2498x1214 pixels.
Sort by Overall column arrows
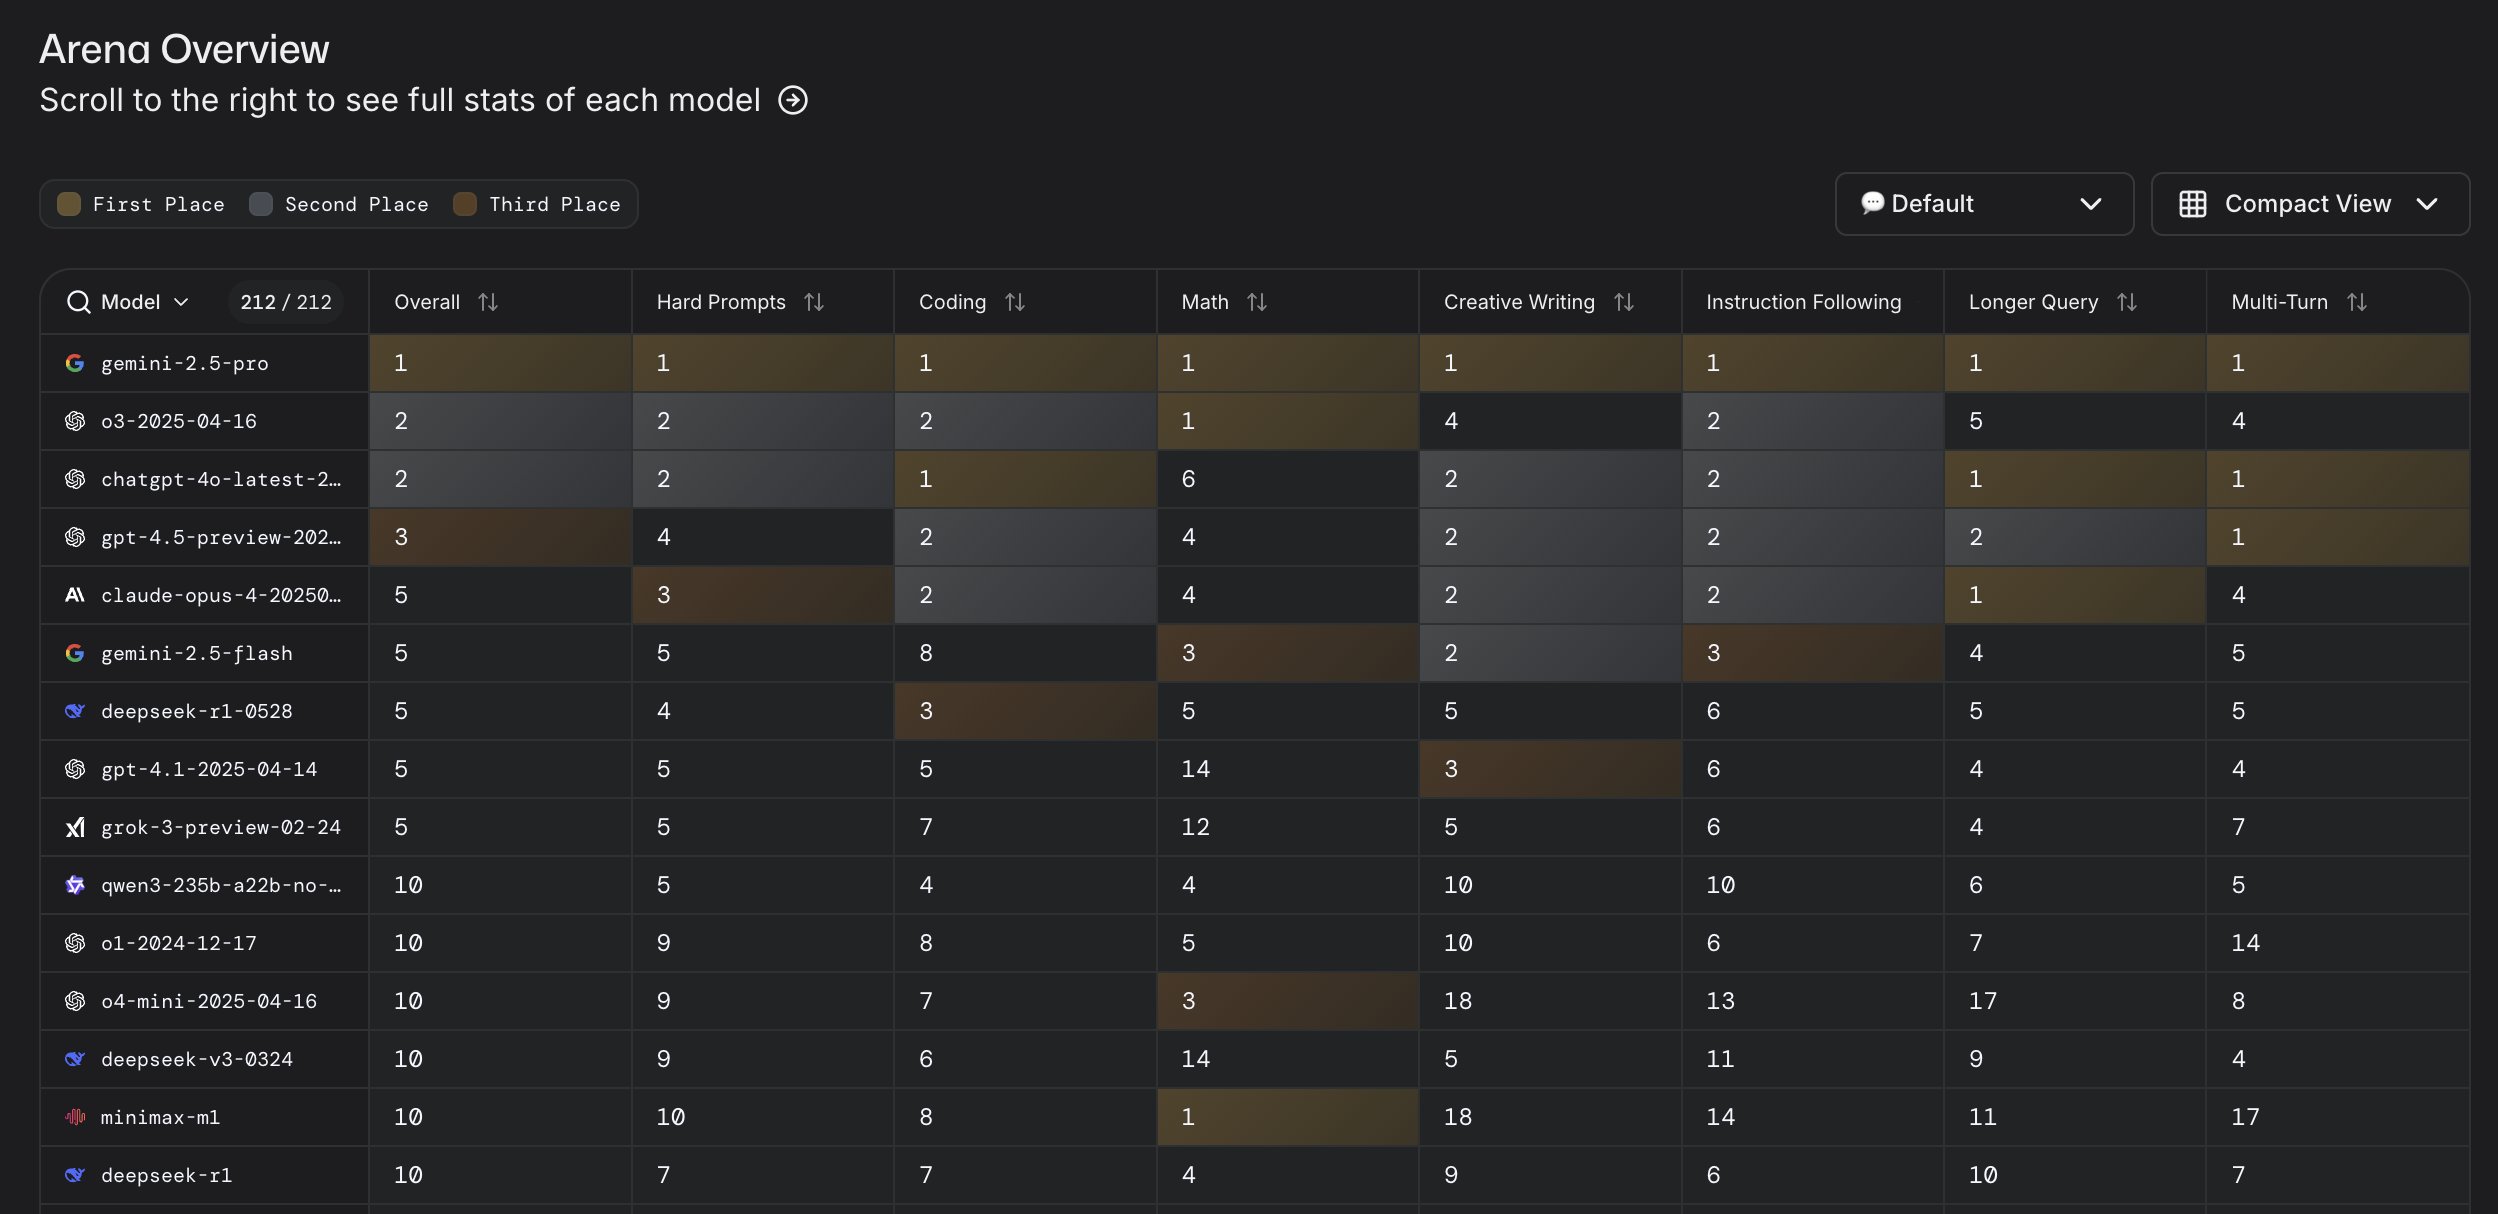(488, 302)
